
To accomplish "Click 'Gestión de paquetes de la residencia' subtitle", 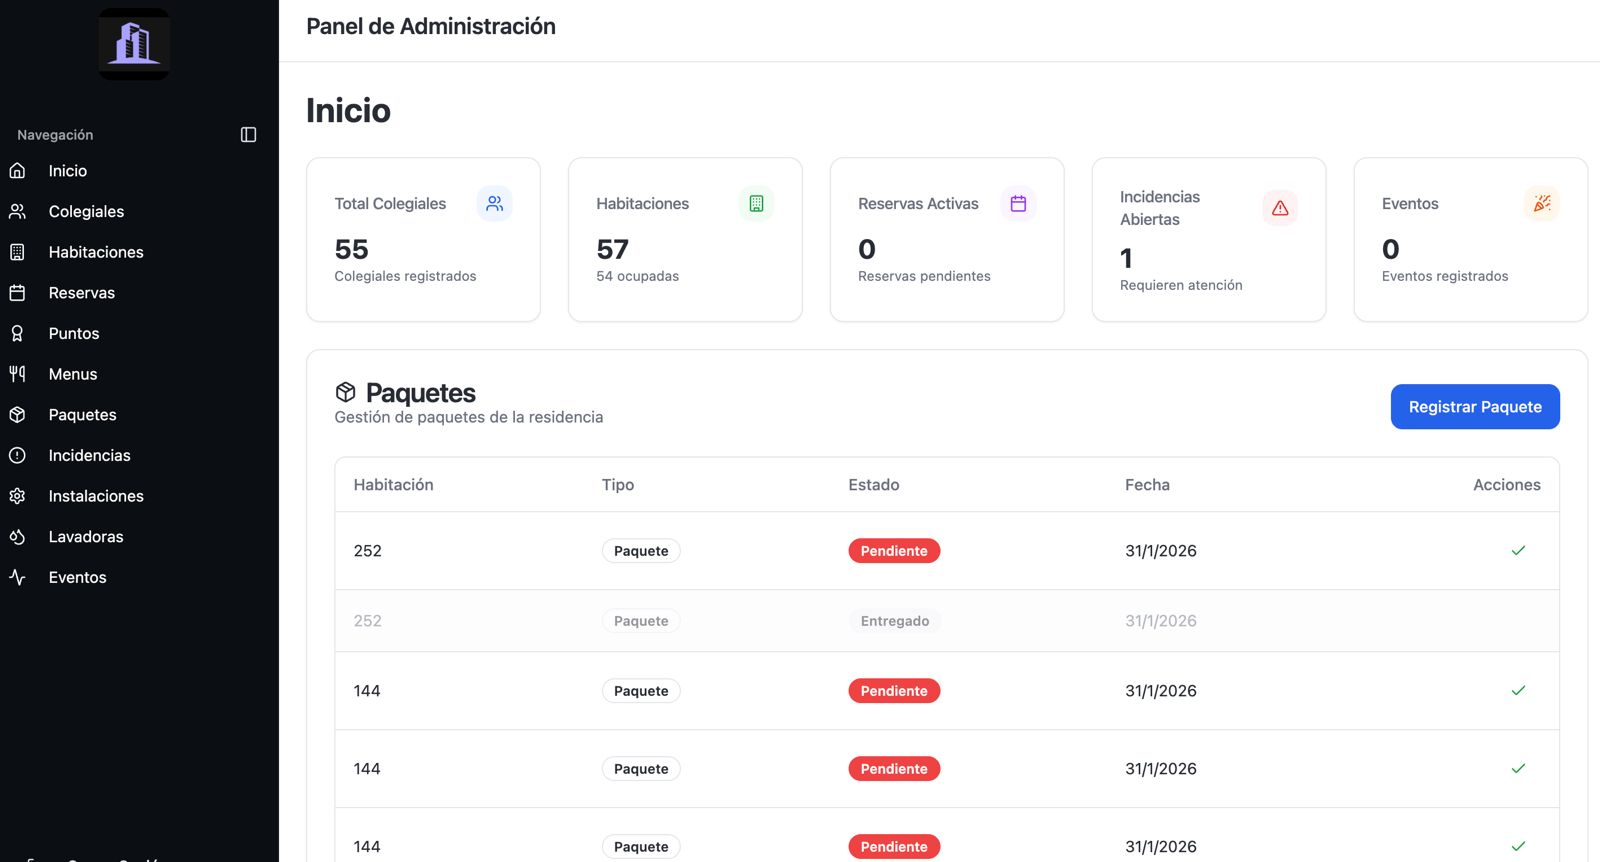I will pos(469,417).
